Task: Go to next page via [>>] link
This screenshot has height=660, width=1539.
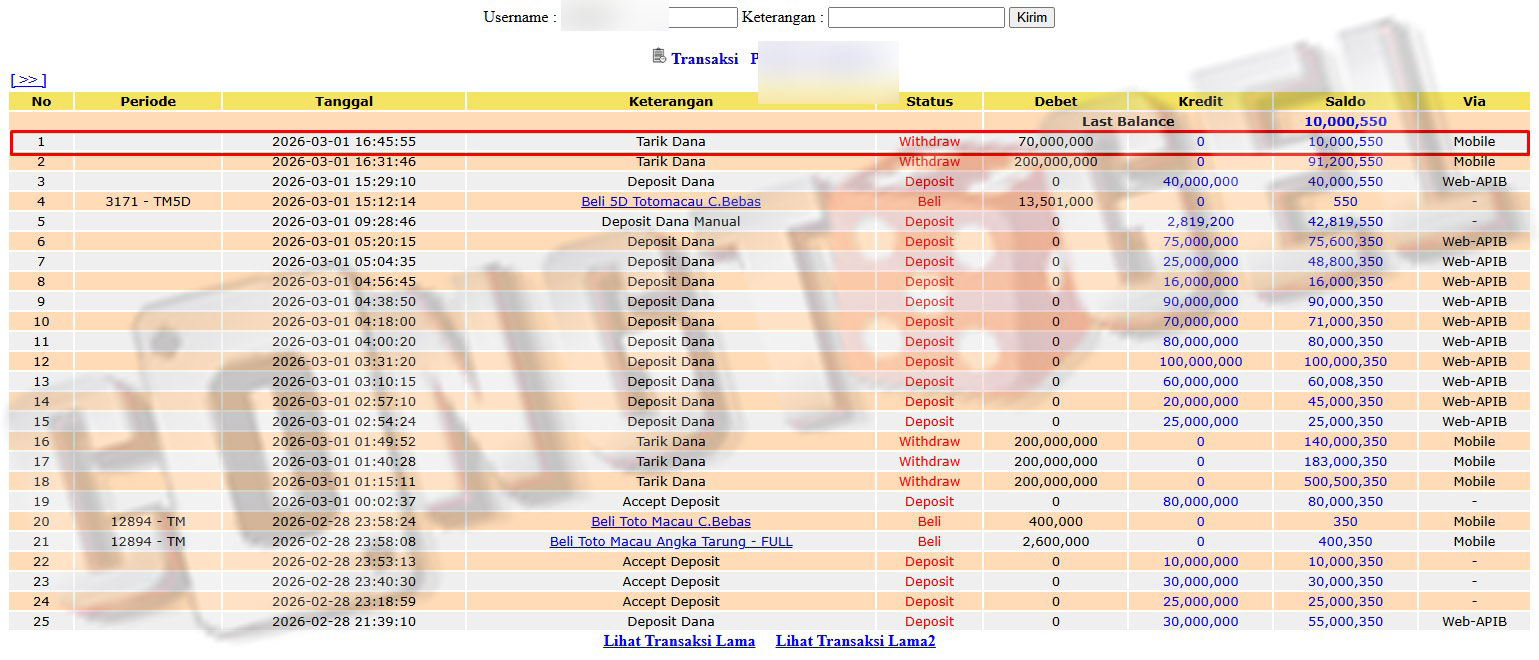Action: 28,80
